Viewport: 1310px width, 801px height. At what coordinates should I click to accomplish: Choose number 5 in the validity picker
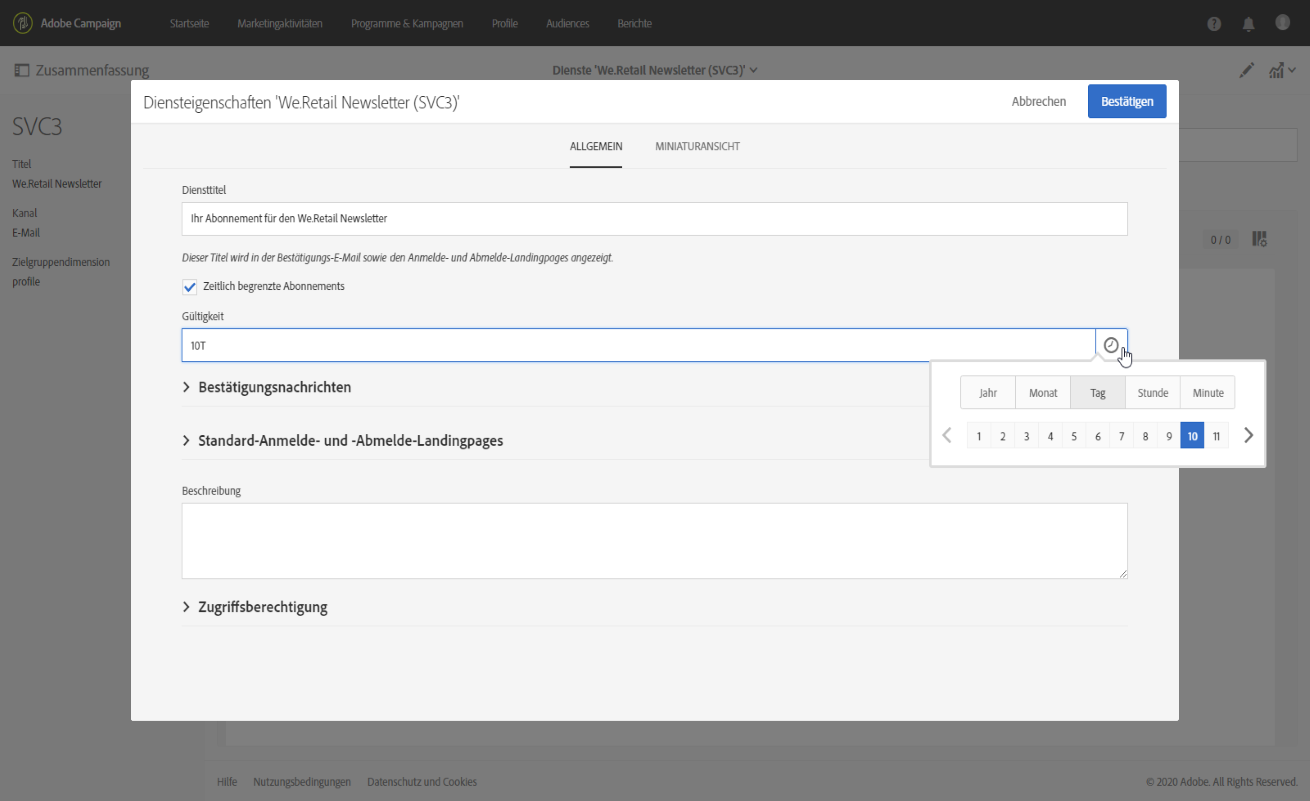[x=1074, y=436]
